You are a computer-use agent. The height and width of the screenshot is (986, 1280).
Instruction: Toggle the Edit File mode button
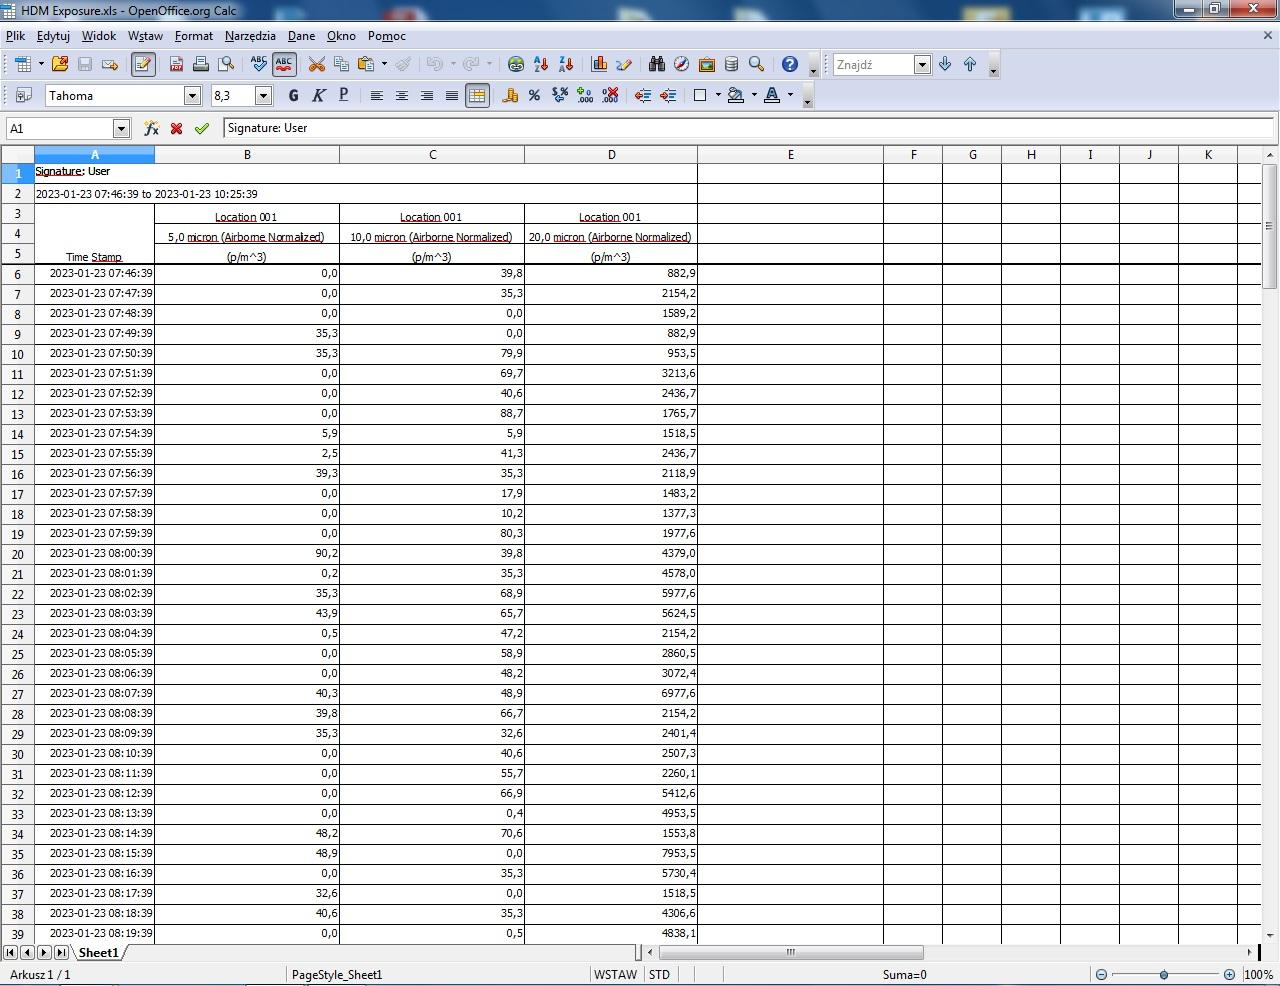click(143, 65)
